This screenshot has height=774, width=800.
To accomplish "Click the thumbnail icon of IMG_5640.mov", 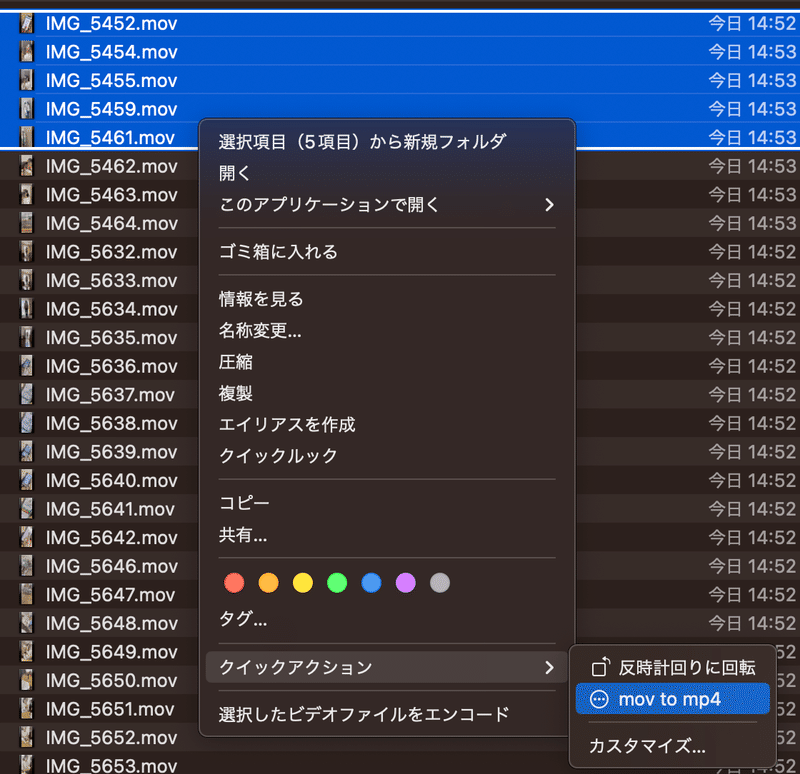I will (24, 480).
